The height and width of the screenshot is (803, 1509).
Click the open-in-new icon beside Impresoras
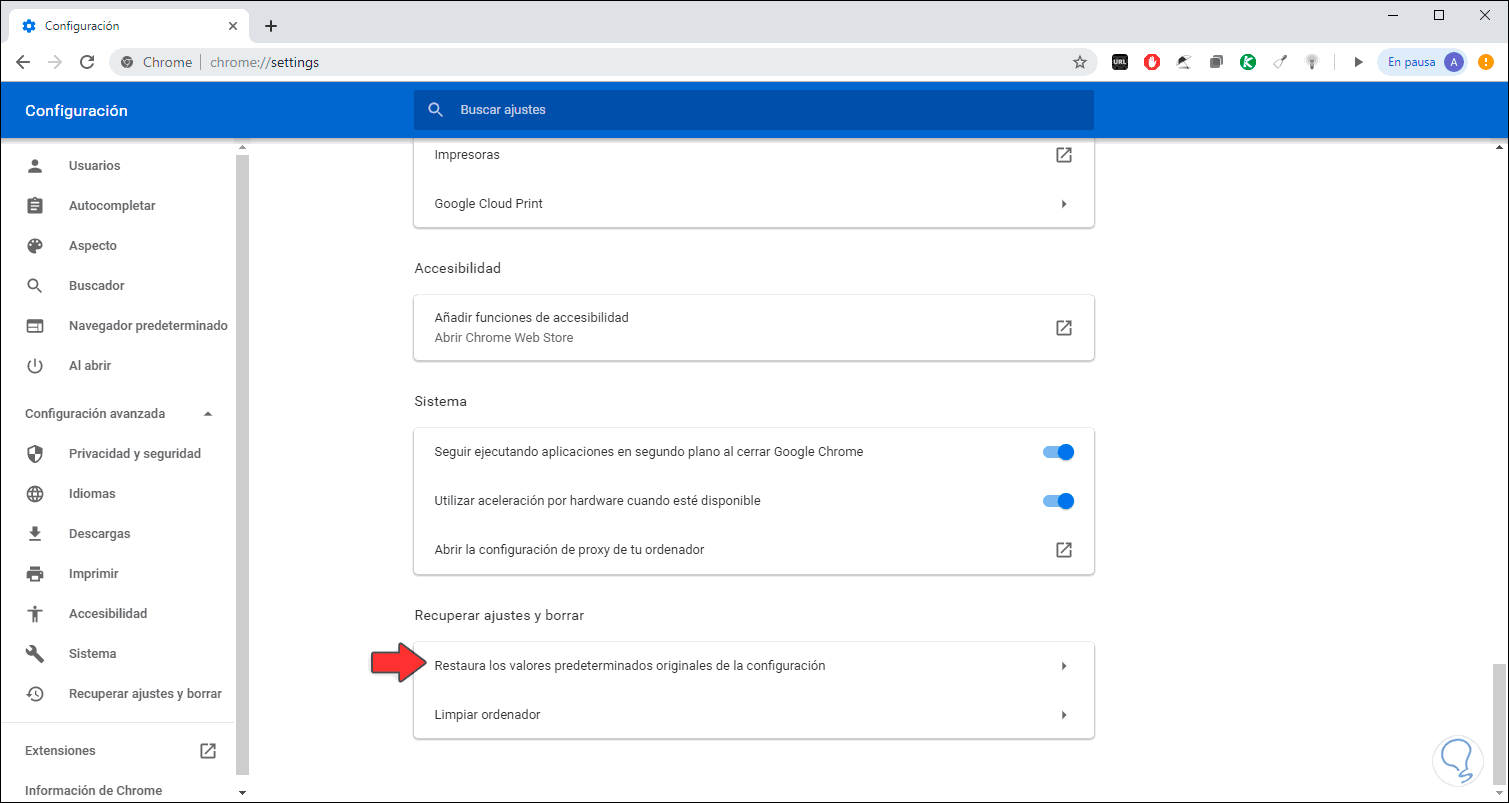[x=1064, y=155]
